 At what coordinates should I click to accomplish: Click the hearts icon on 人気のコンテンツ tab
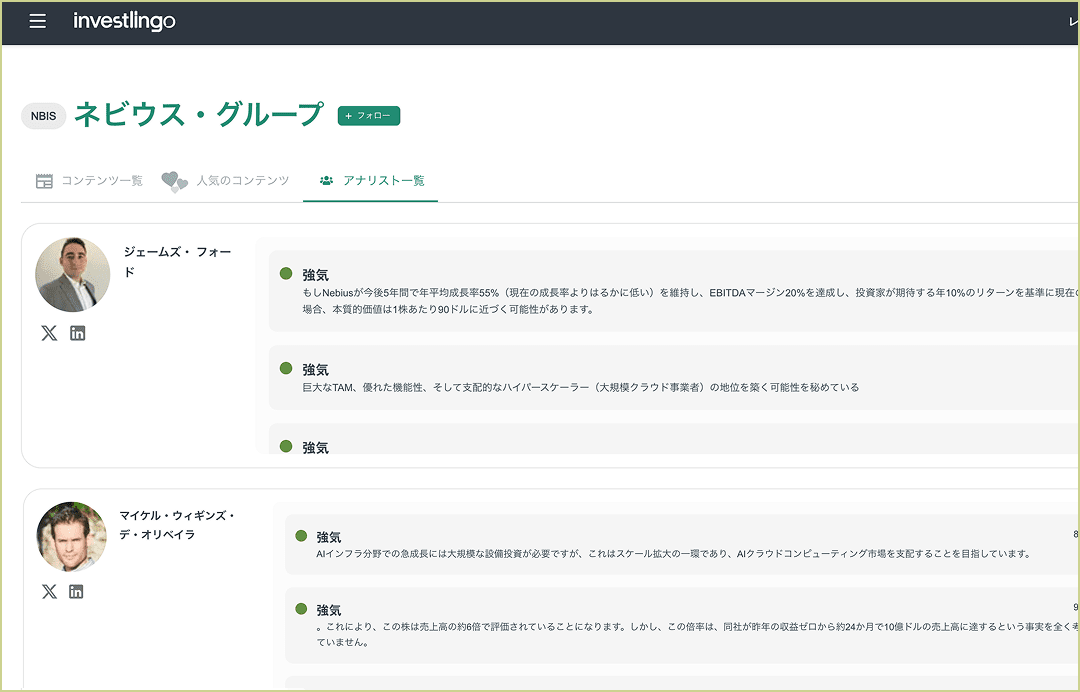tap(176, 180)
